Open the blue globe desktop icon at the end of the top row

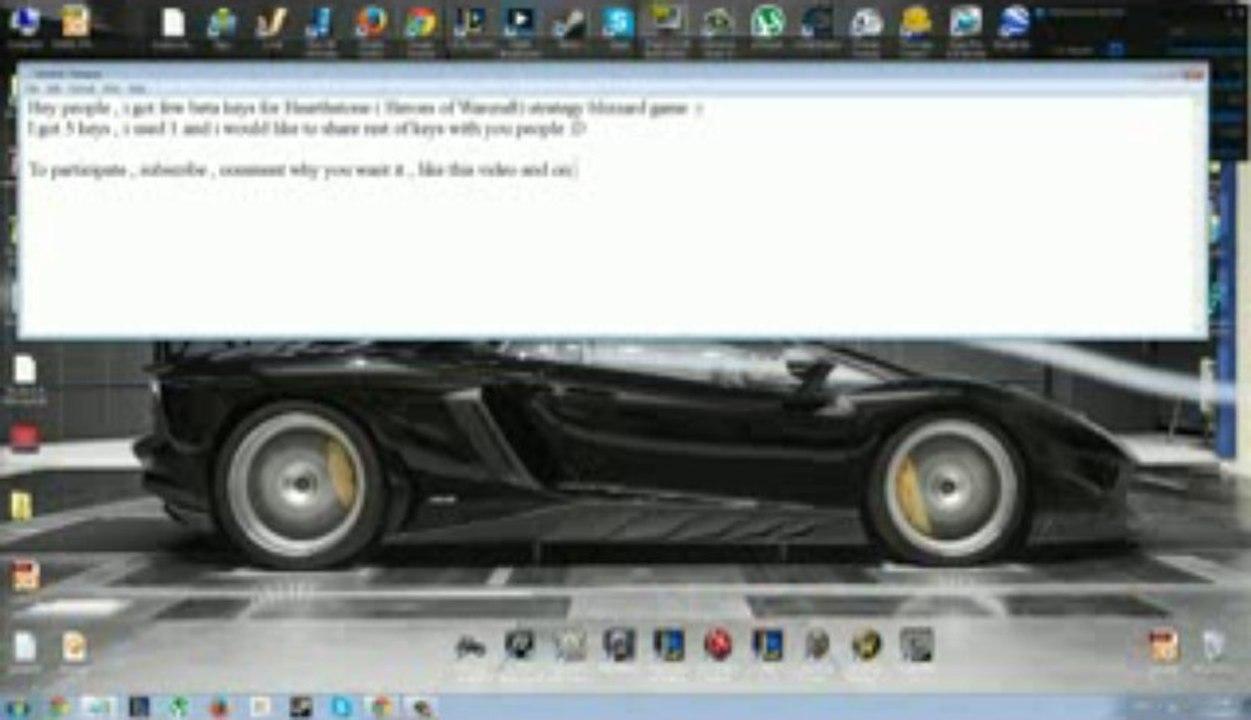(x=1014, y=23)
